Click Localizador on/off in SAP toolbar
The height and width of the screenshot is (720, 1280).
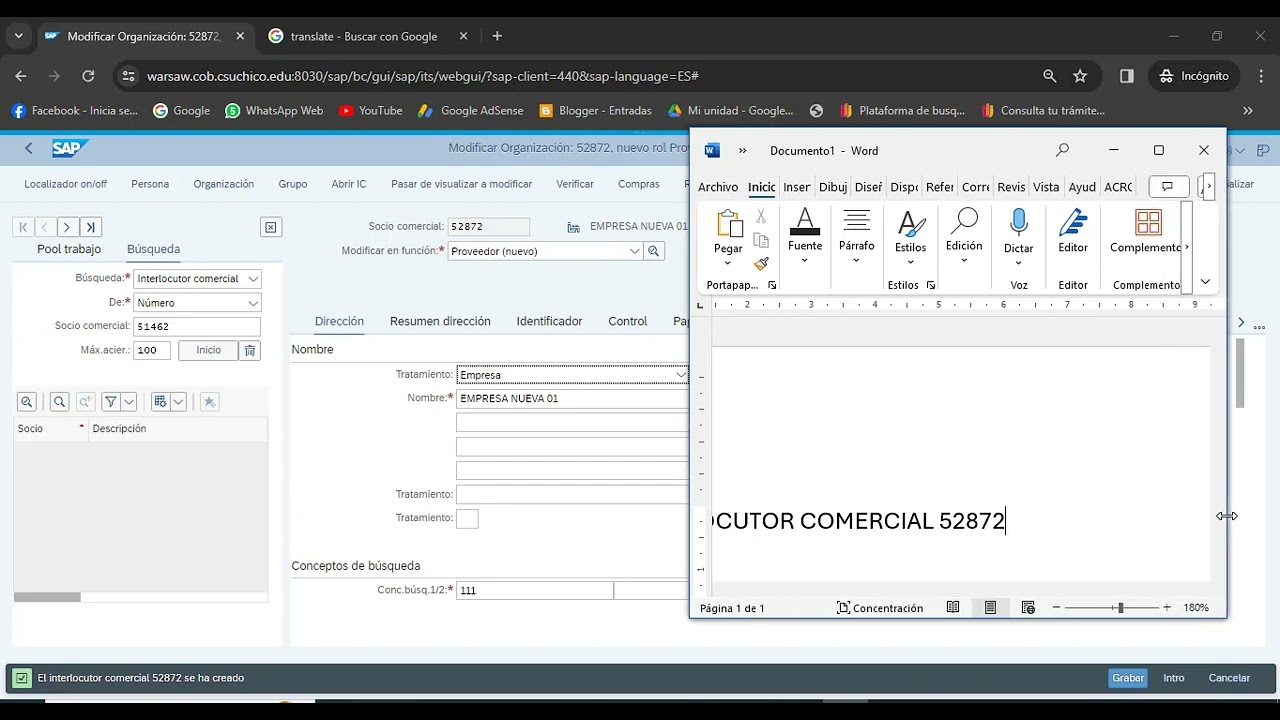(66, 184)
